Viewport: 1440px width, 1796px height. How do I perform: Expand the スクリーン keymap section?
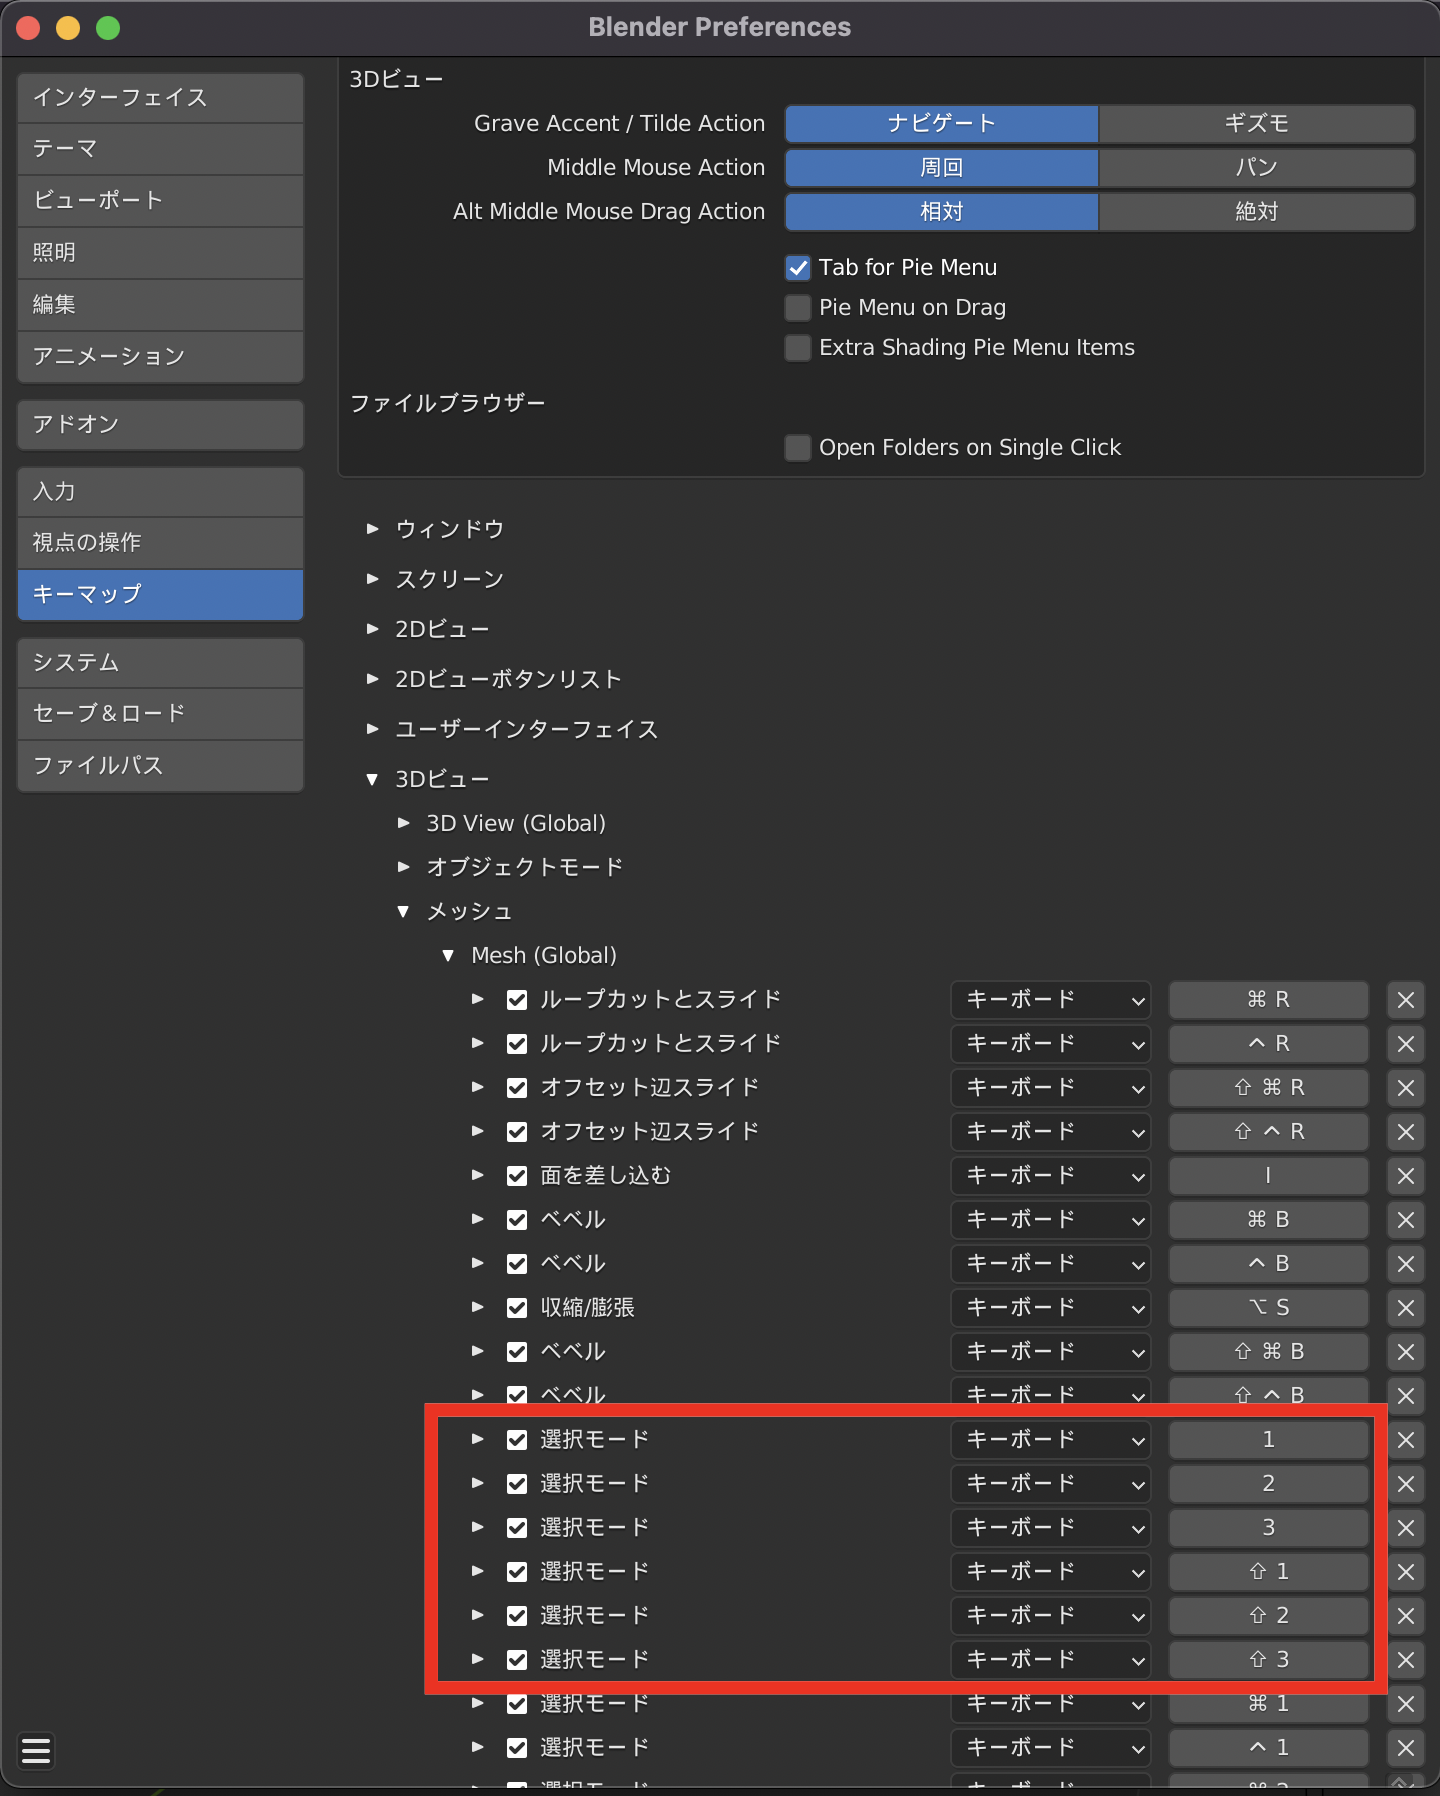[373, 579]
